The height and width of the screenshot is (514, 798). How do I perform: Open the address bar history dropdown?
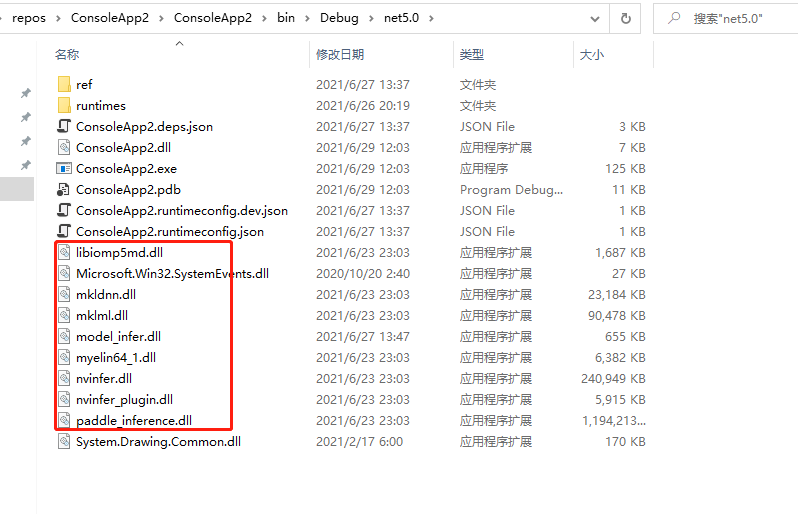coord(597,18)
